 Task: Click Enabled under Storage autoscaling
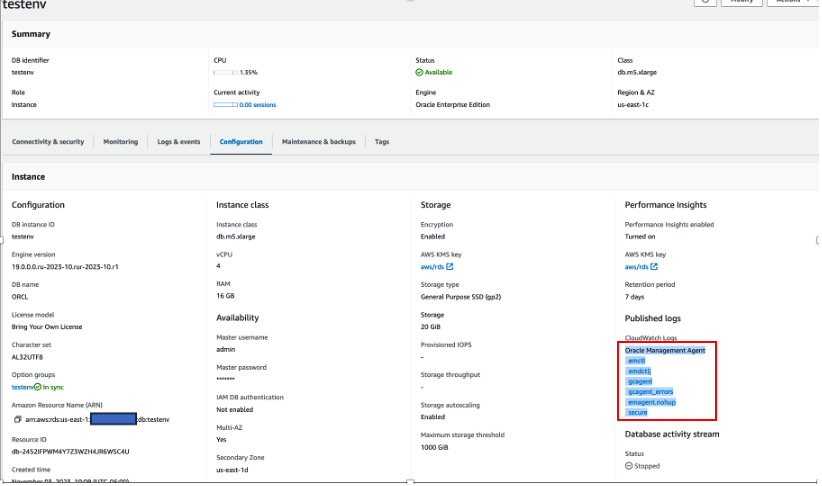(432, 417)
